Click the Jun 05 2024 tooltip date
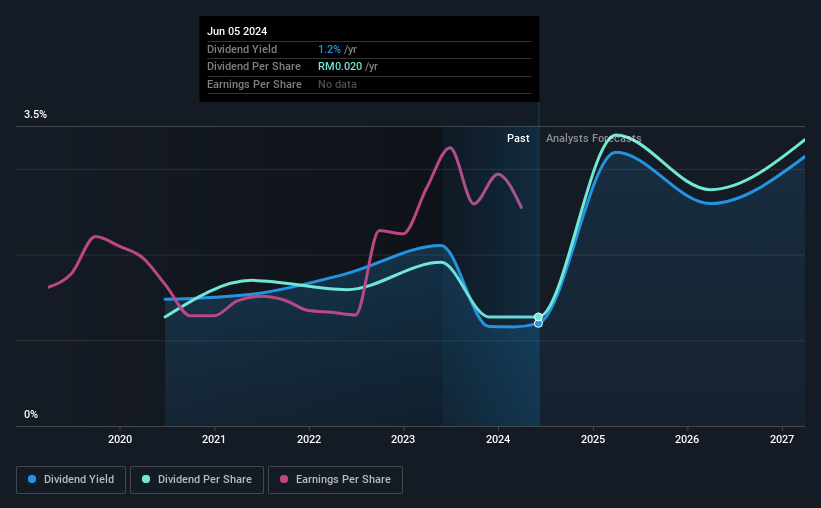Image resolution: width=821 pixels, height=508 pixels. pyautogui.click(x=237, y=31)
